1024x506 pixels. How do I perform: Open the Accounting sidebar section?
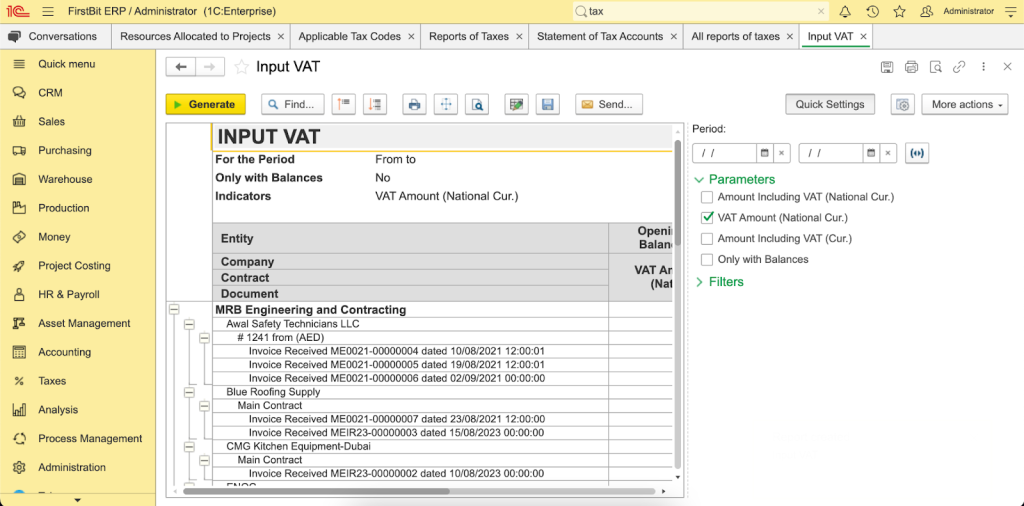point(64,353)
